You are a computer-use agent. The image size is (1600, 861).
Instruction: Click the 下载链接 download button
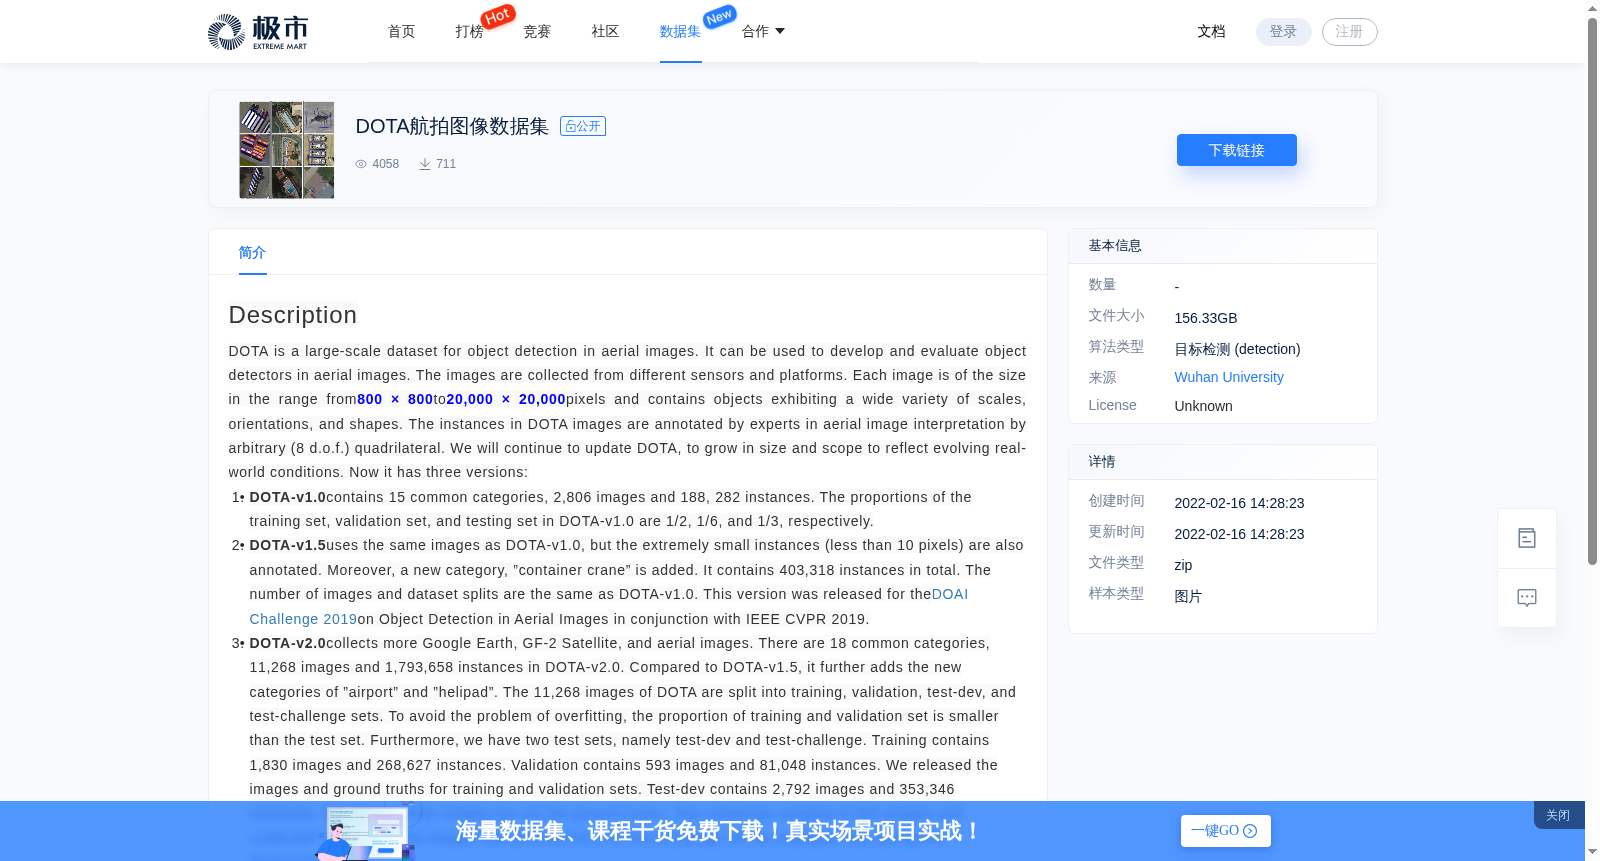pyautogui.click(x=1236, y=150)
